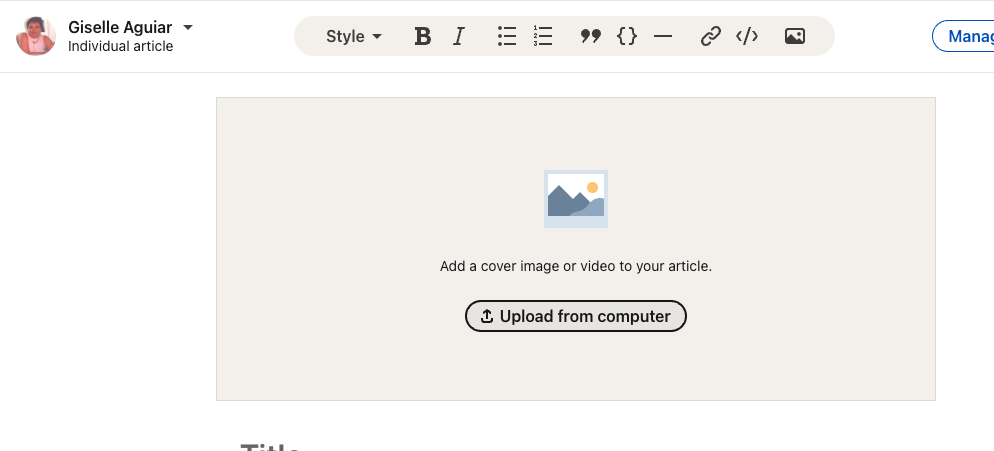Click the Giselle Aguiar author name

pyautogui.click(x=120, y=27)
